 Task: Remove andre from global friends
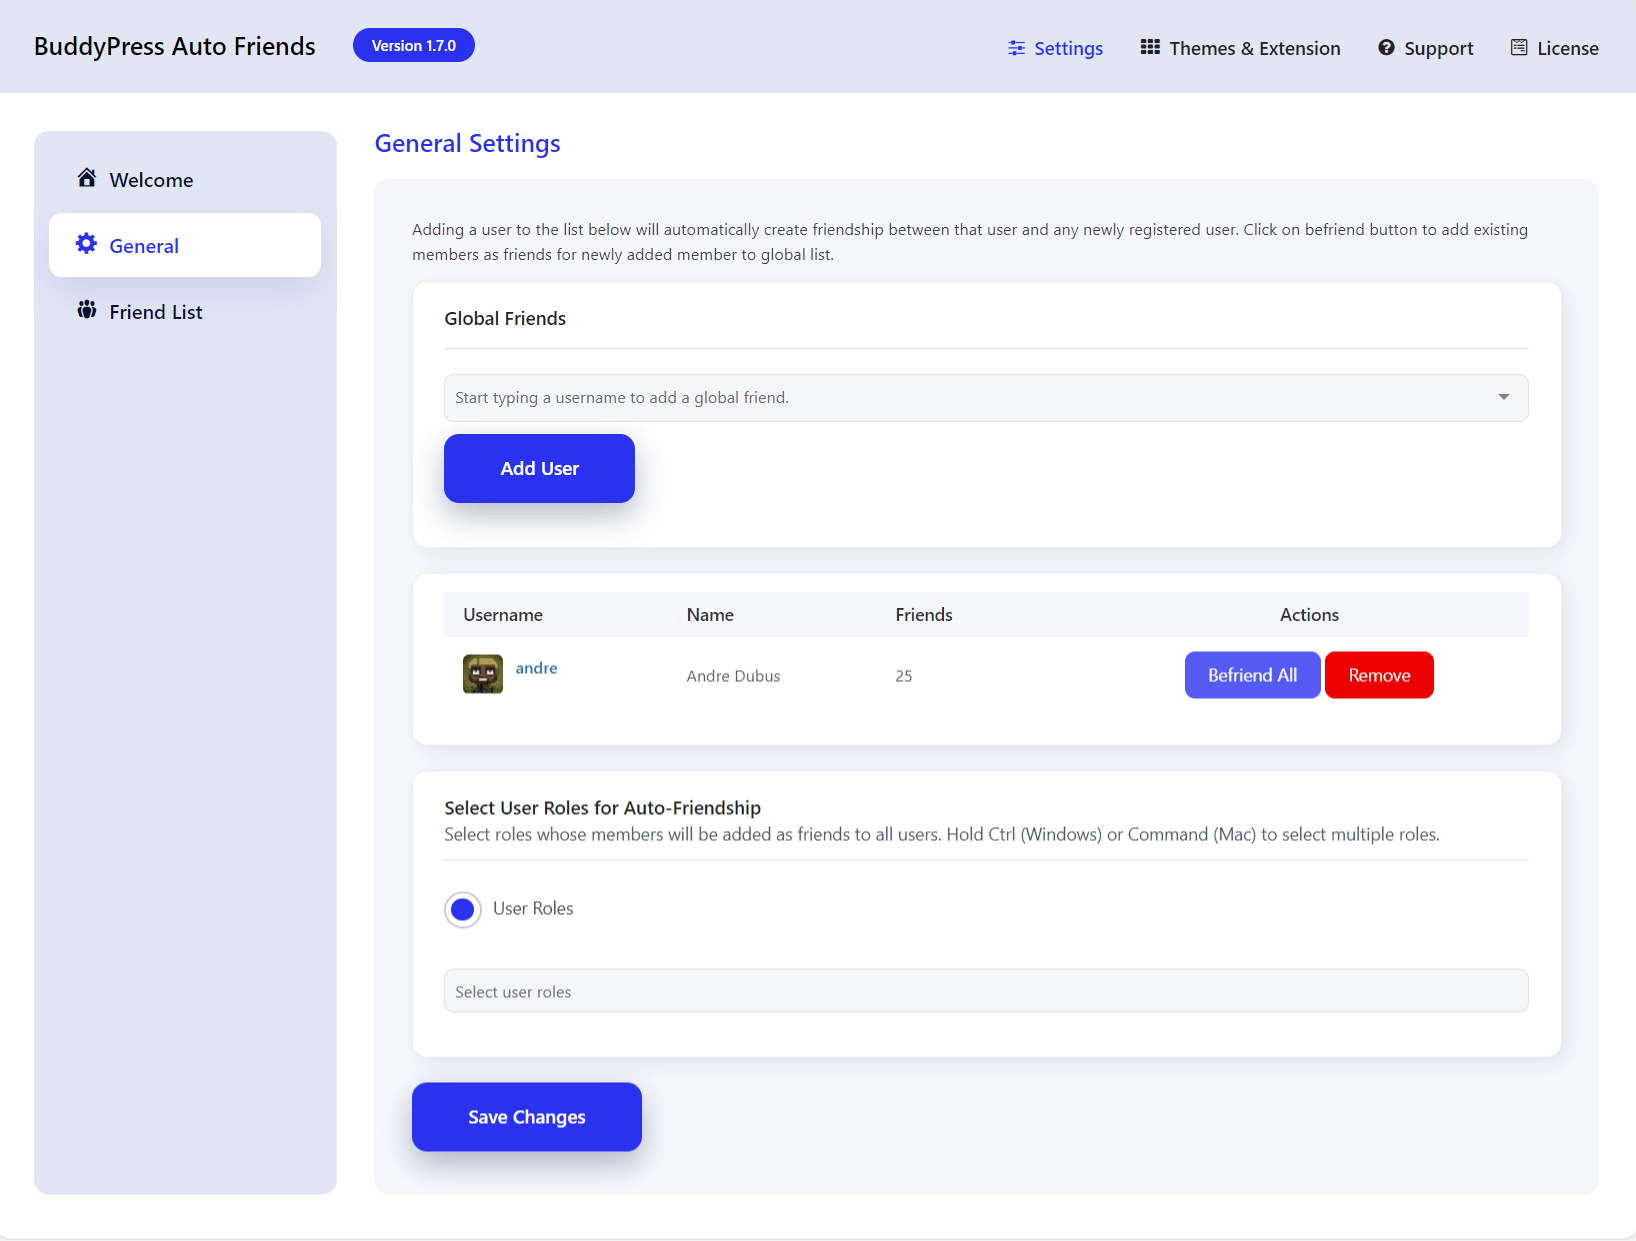click(1379, 675)
